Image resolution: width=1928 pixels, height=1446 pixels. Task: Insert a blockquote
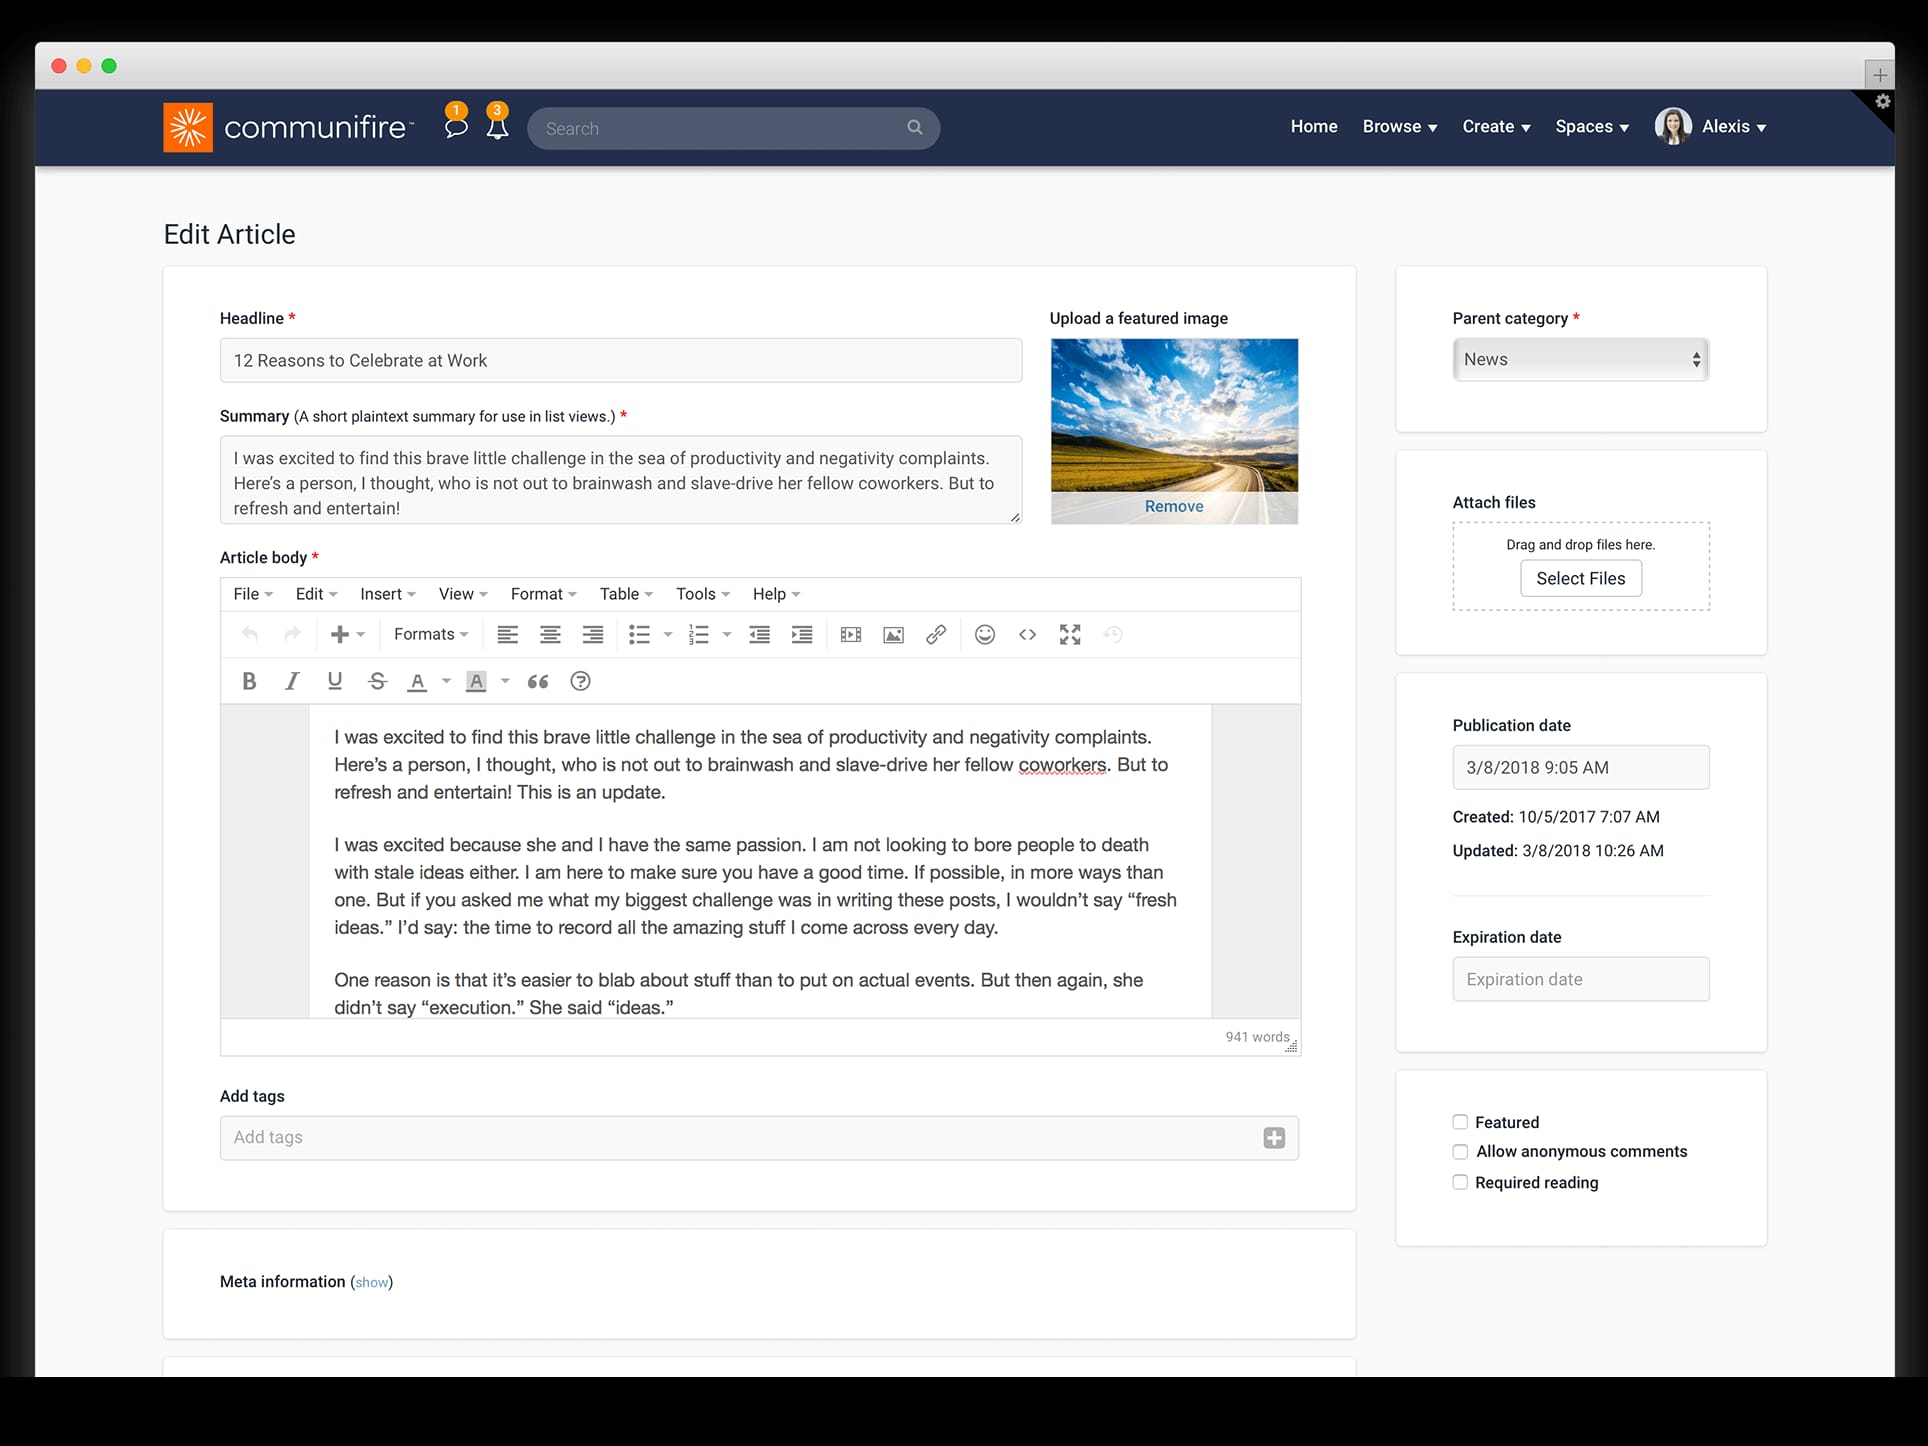(x=538, y=681)
